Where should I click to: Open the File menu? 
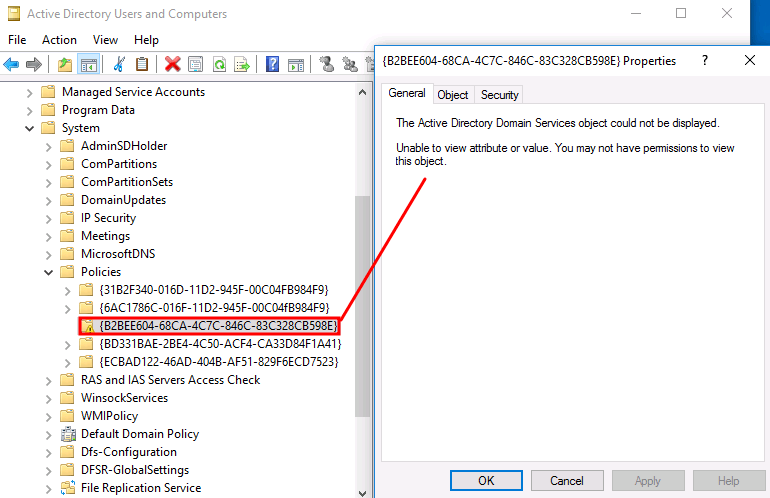(17, 40)
